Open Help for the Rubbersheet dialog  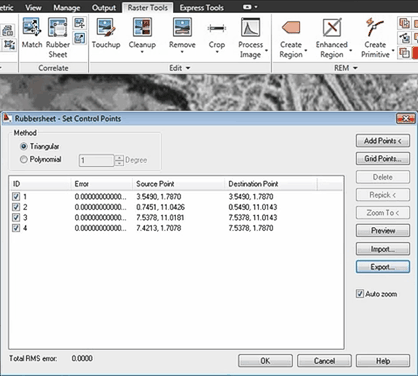click(x=383, y=361)
